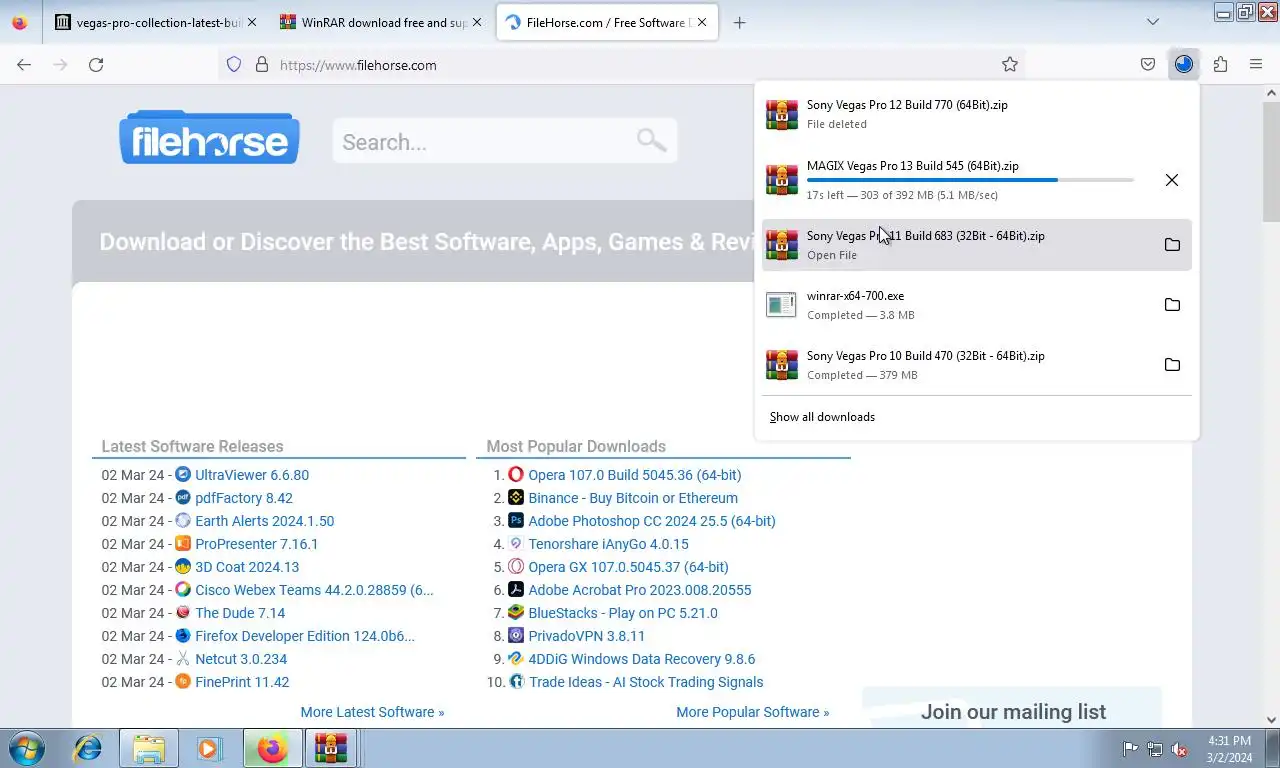The width and height of the screenshot is (1280, 768).
Task: Open the Netcut 3.0.234 link
Action: [x=241, y=659]
